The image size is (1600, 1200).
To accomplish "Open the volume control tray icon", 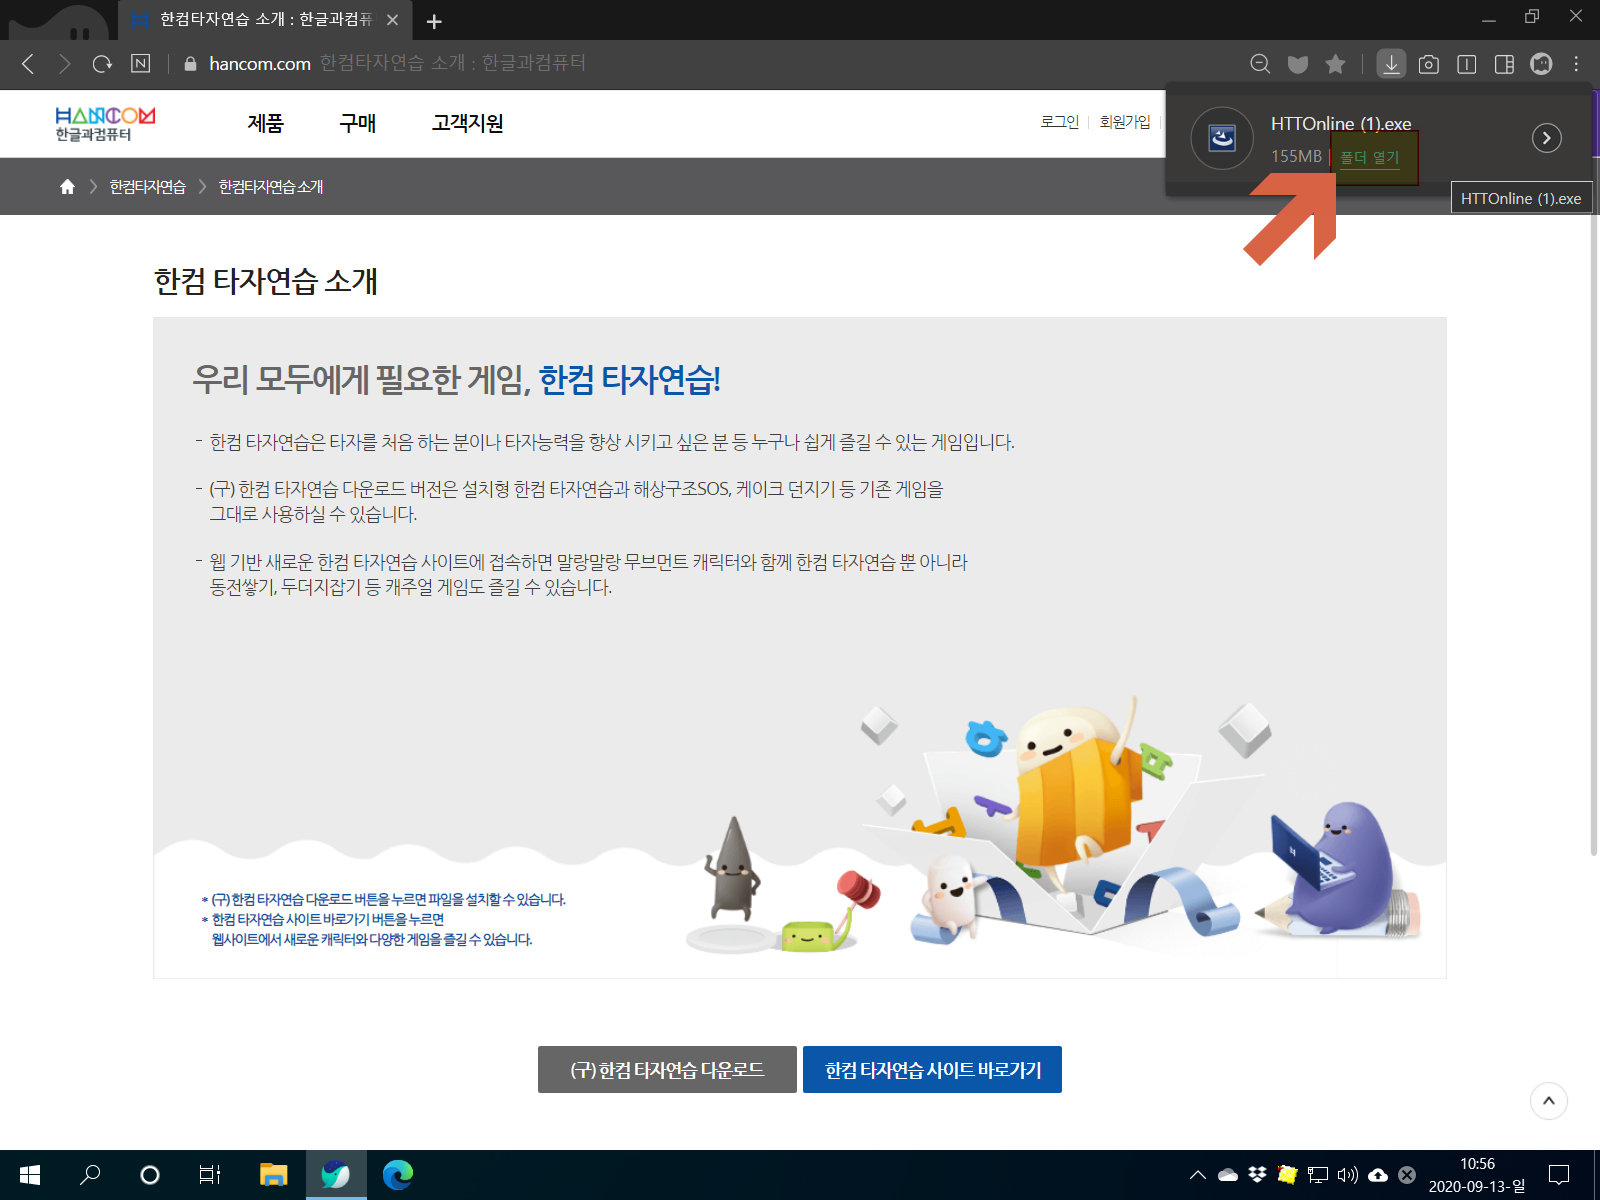I will [x=1348, y=1175].
